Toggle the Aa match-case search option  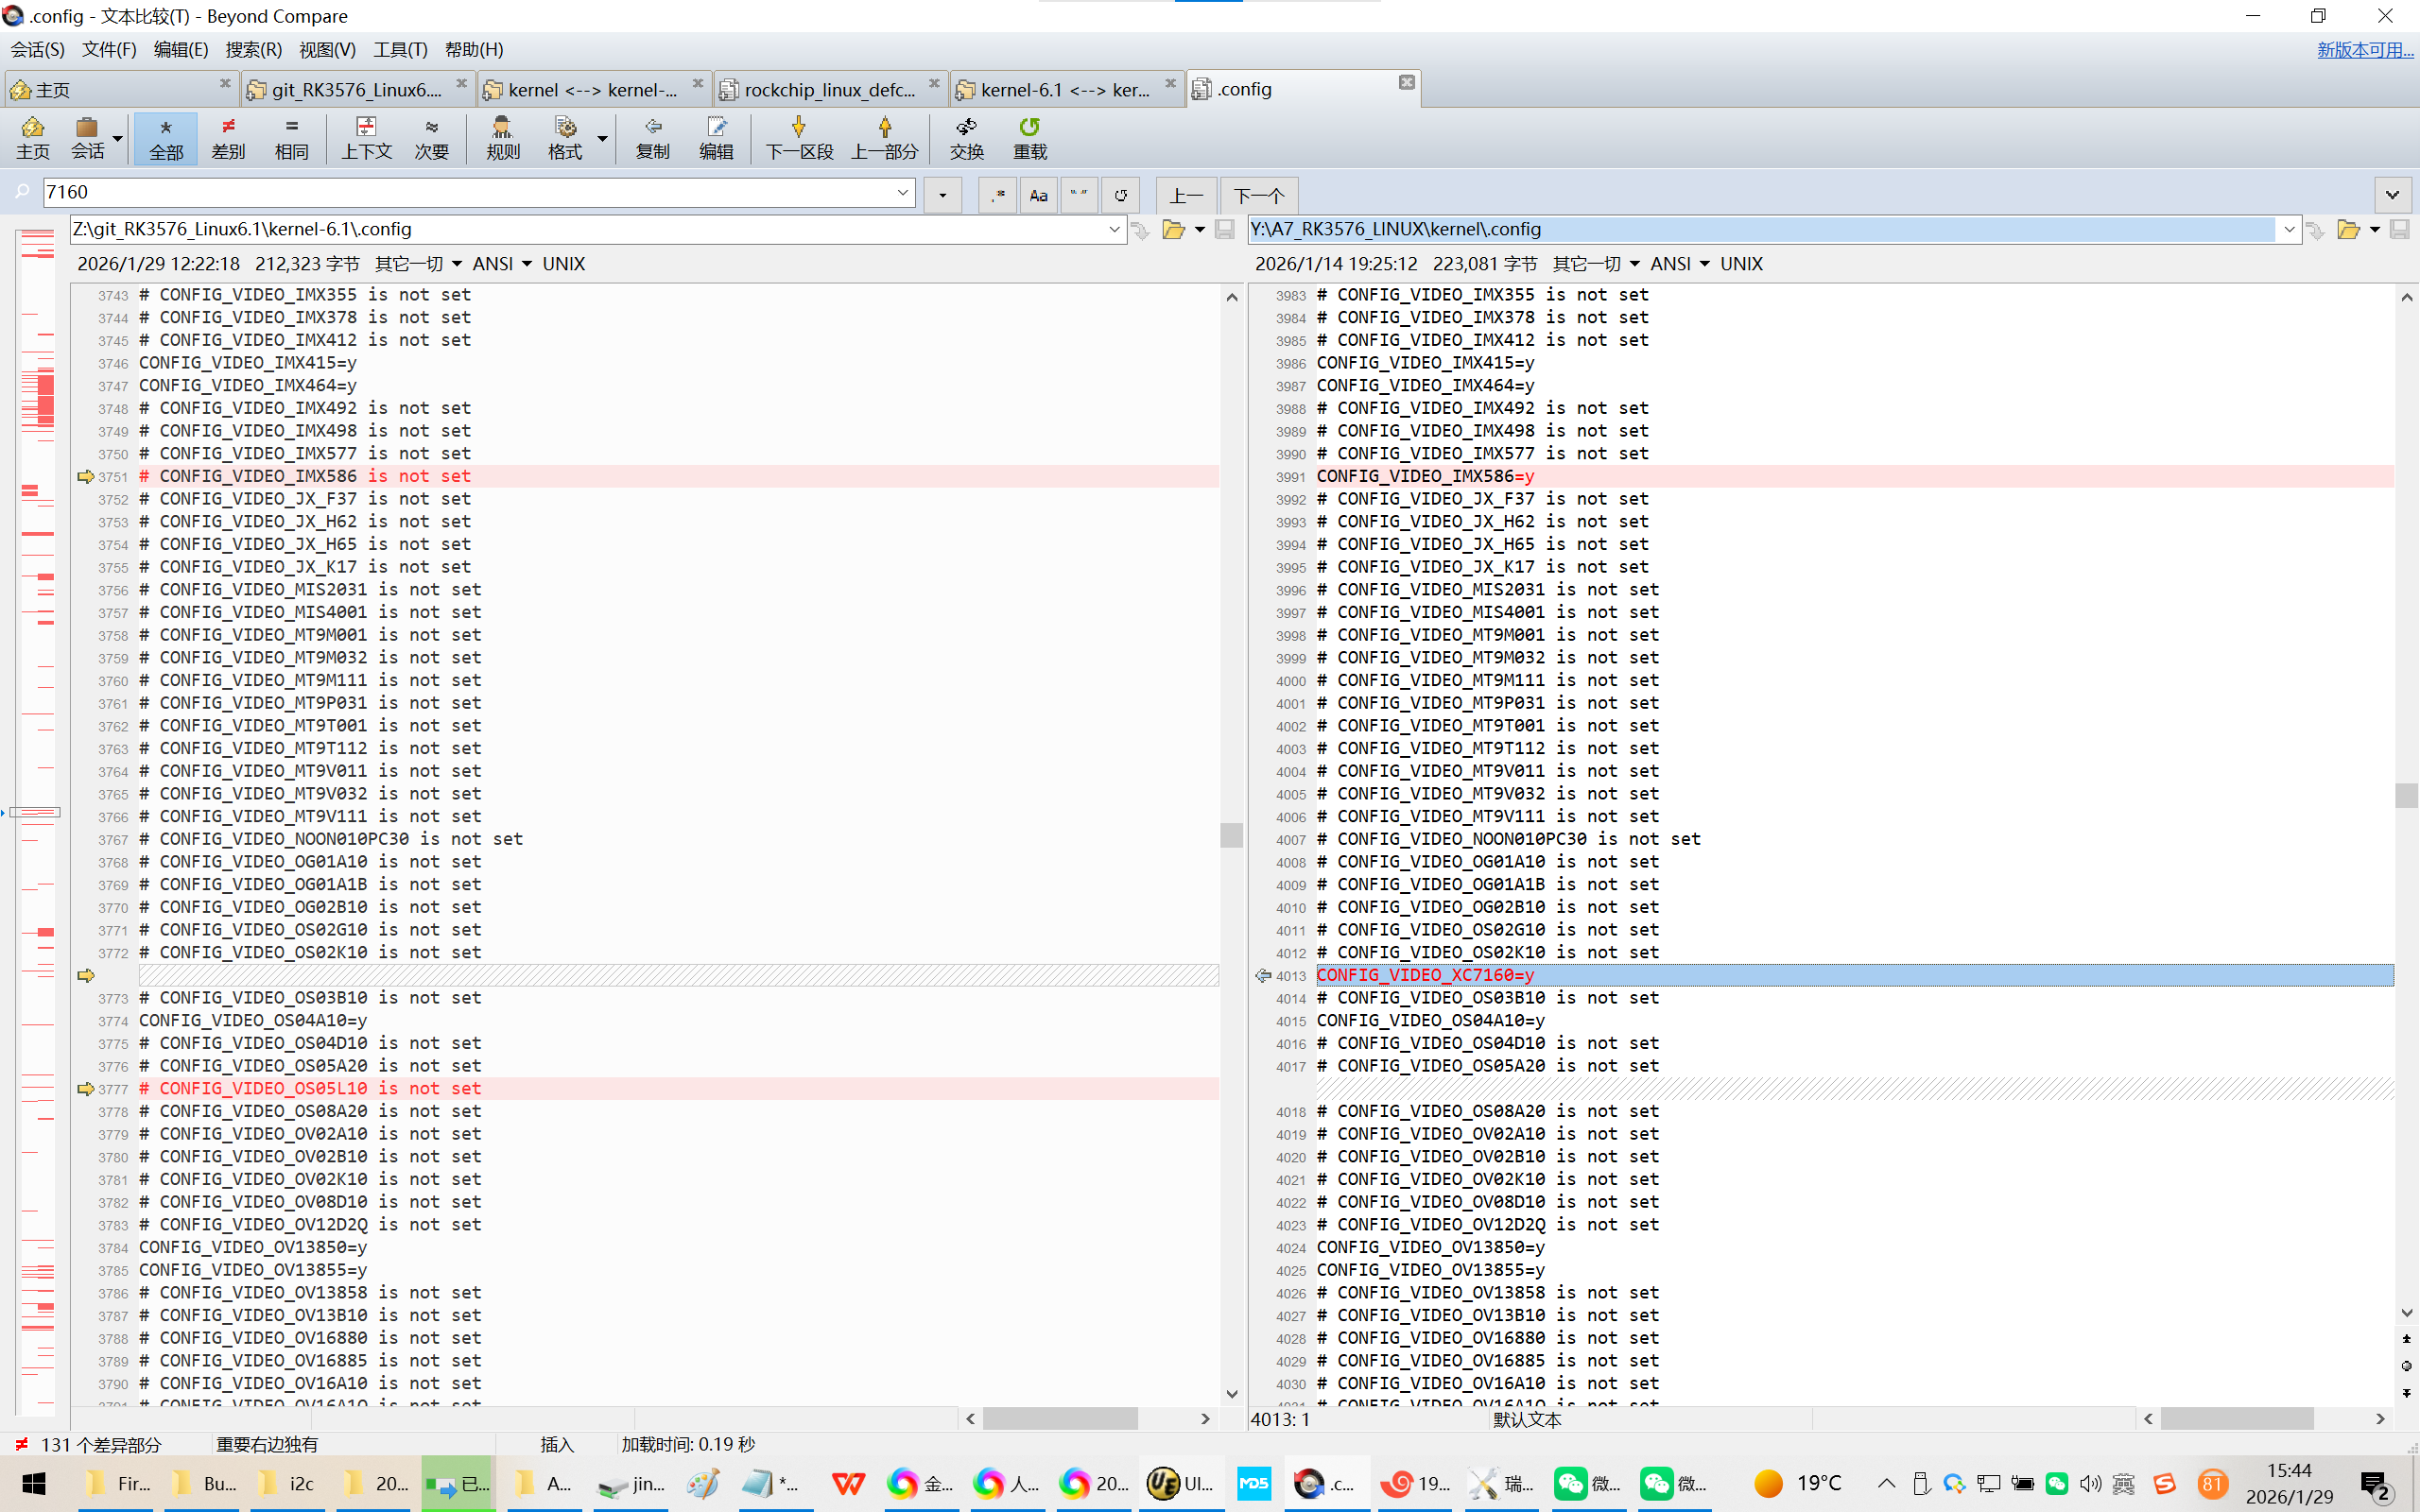(x=1038, y=195)
